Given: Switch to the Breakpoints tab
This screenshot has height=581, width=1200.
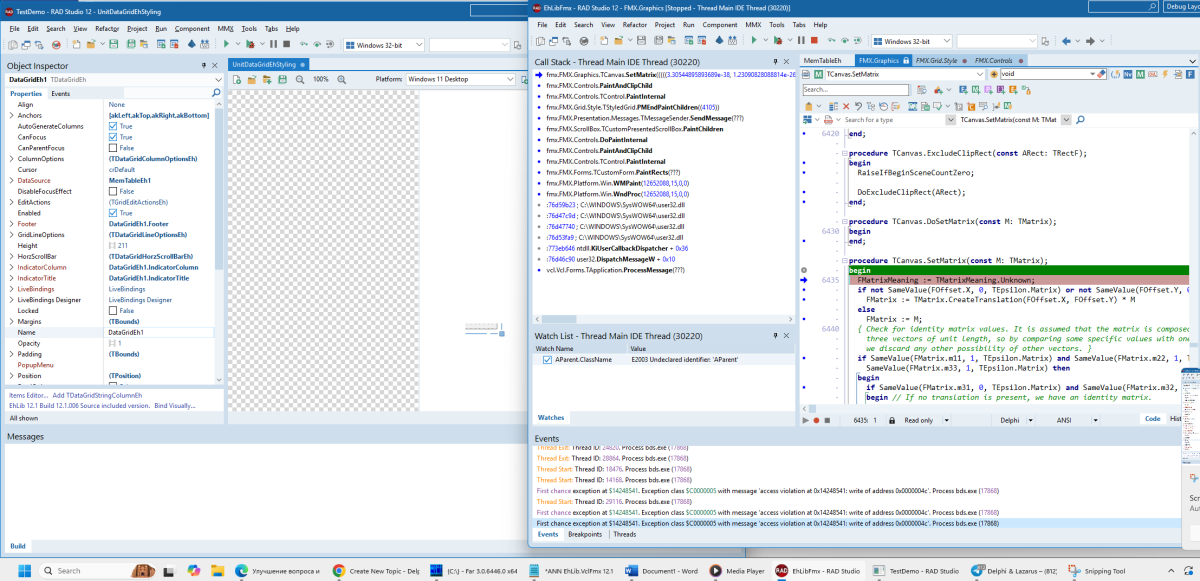Looking at the screenshot, I should [x=585, y=534].
